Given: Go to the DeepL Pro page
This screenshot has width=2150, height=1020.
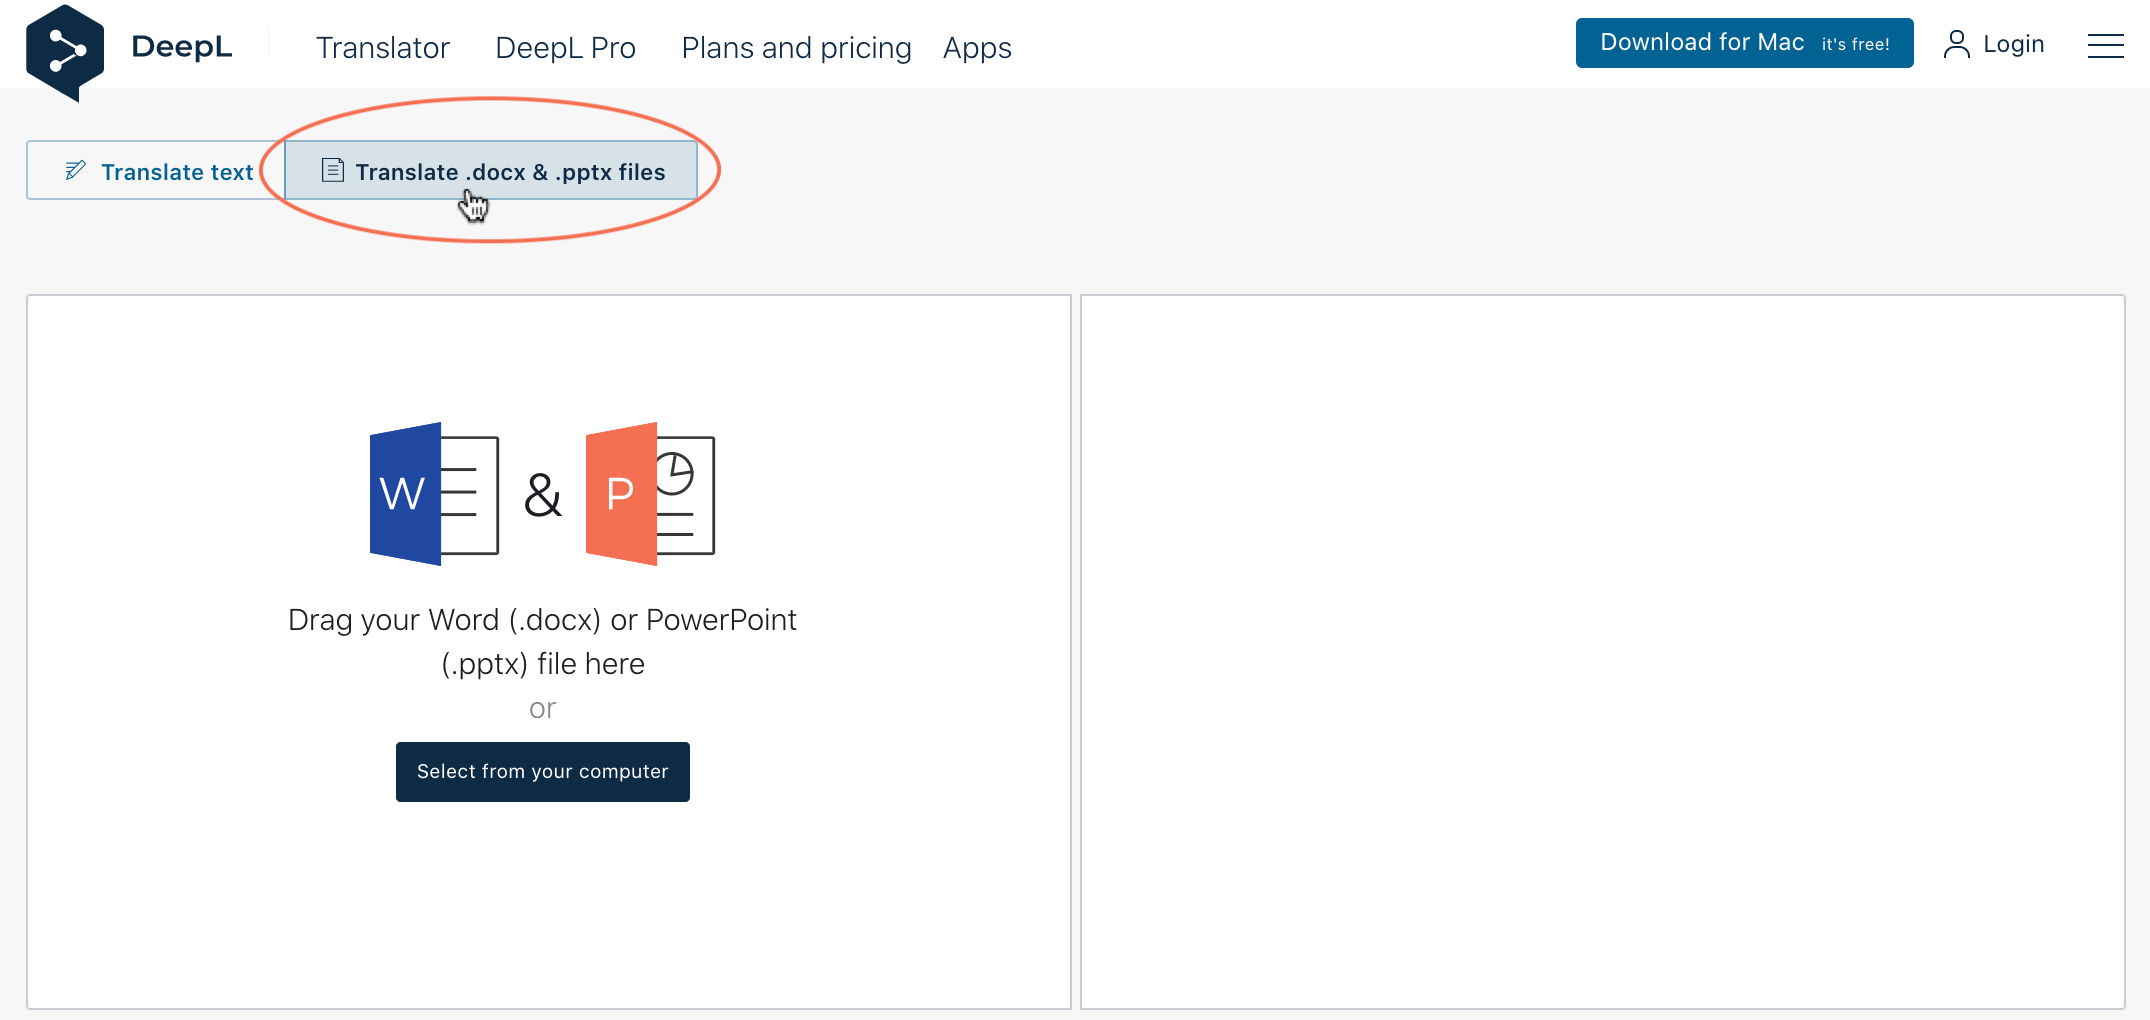Looking at the screenshot, I should click(x=565, y=48).
